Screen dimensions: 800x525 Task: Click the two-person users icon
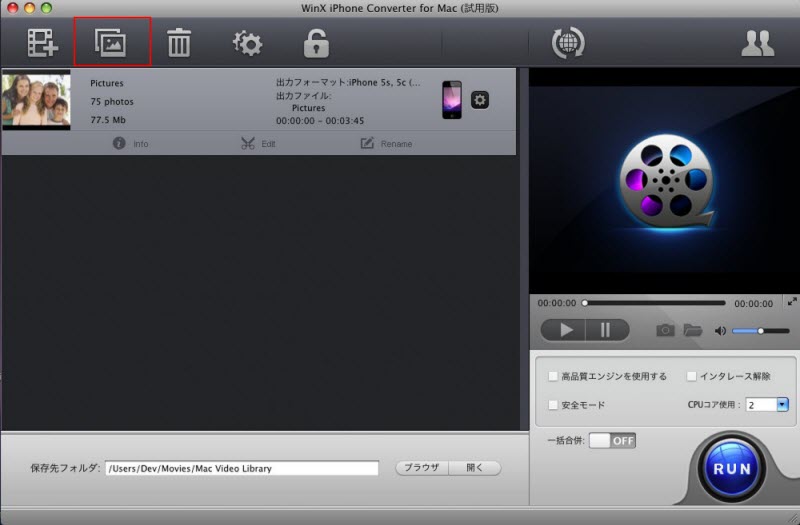point(757,43)
